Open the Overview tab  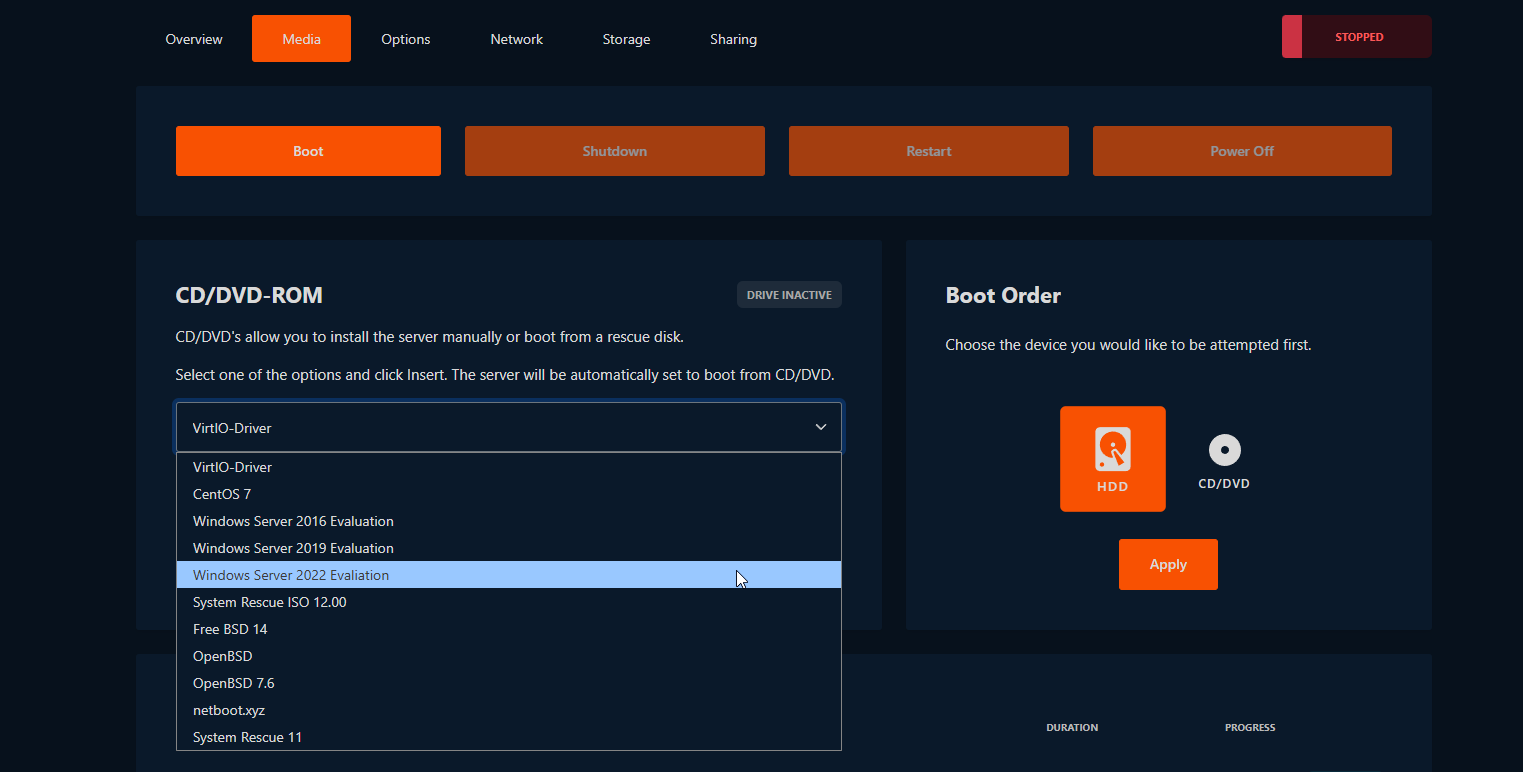pos(194,39)
